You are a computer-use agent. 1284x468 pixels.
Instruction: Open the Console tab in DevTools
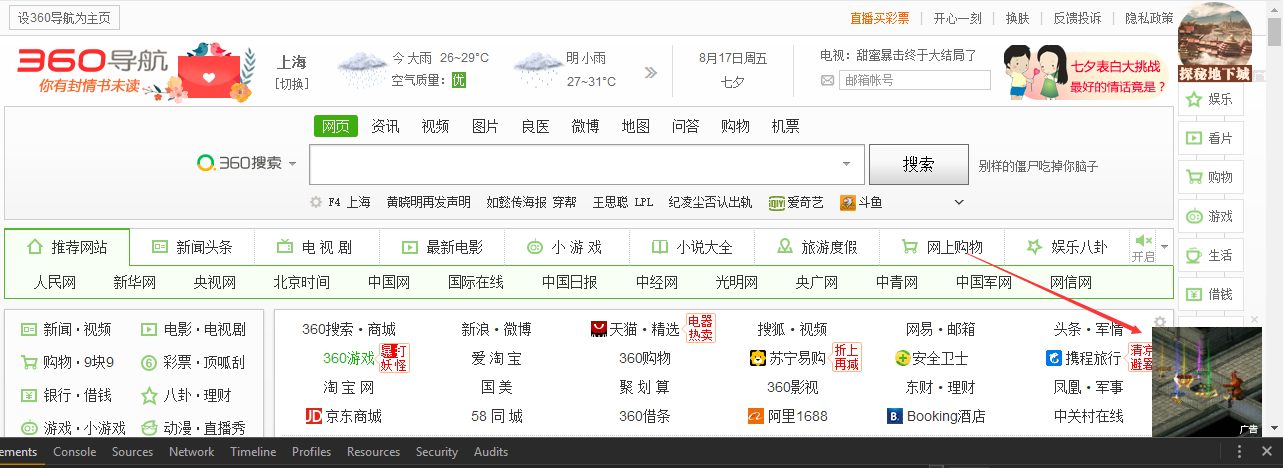click(75, 452)
